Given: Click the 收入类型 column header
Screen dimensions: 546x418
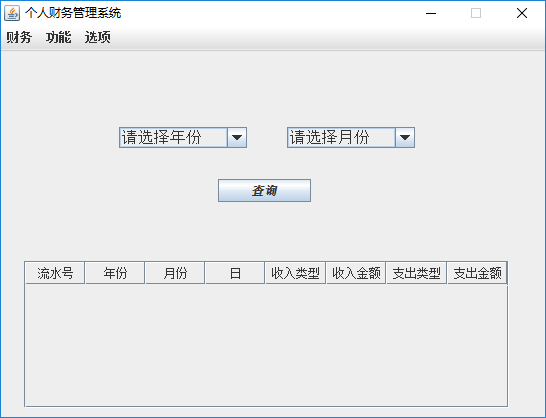Looking at the screenshot, I should [295, 273].
